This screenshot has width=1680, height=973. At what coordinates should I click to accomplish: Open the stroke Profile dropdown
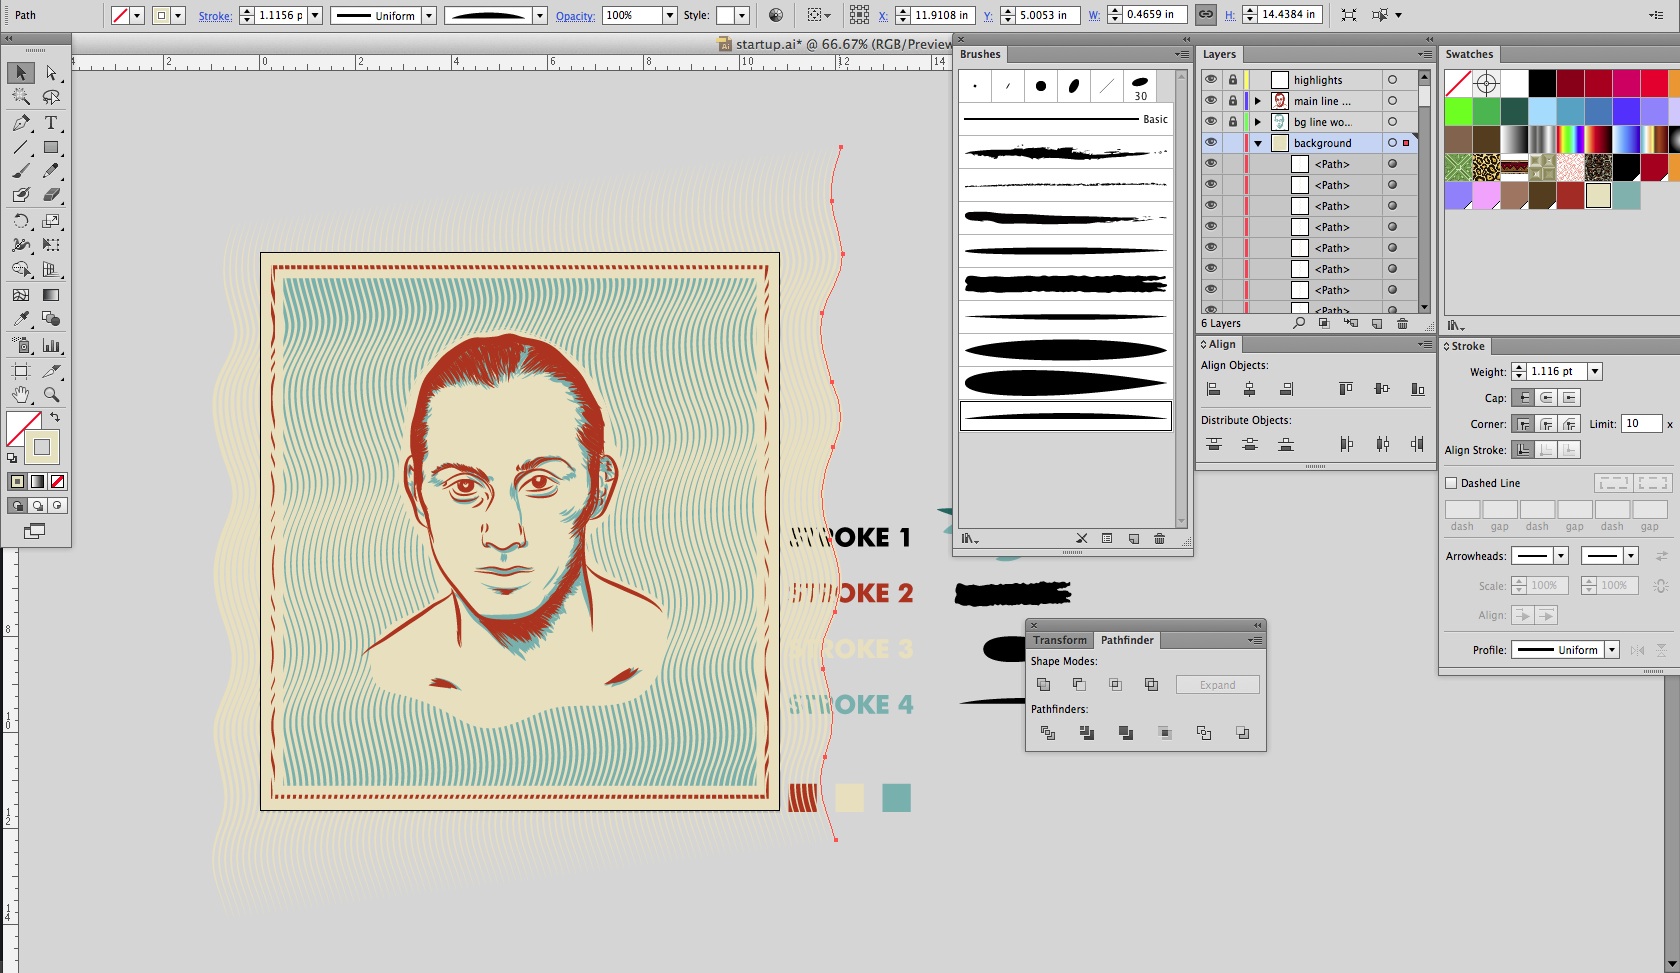(1612, 650)
